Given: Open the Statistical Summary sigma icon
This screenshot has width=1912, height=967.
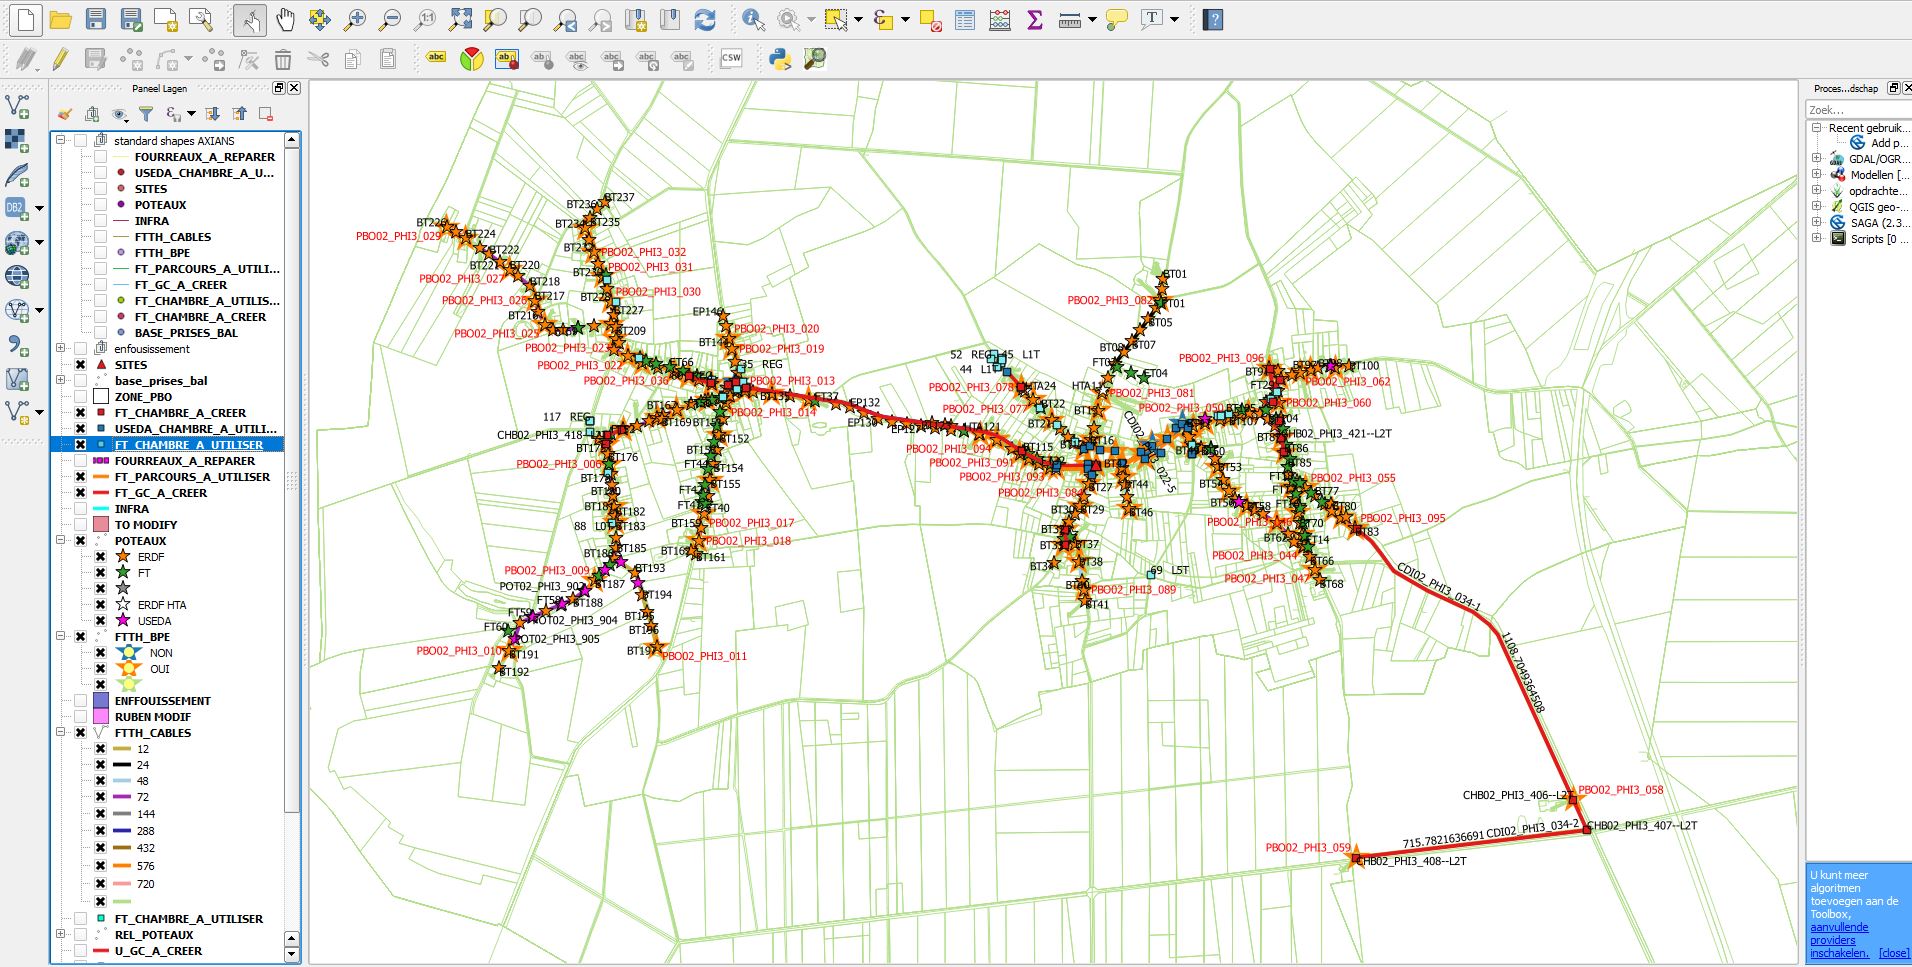Looking at the screenshot, I should [x=1035, y=19].
